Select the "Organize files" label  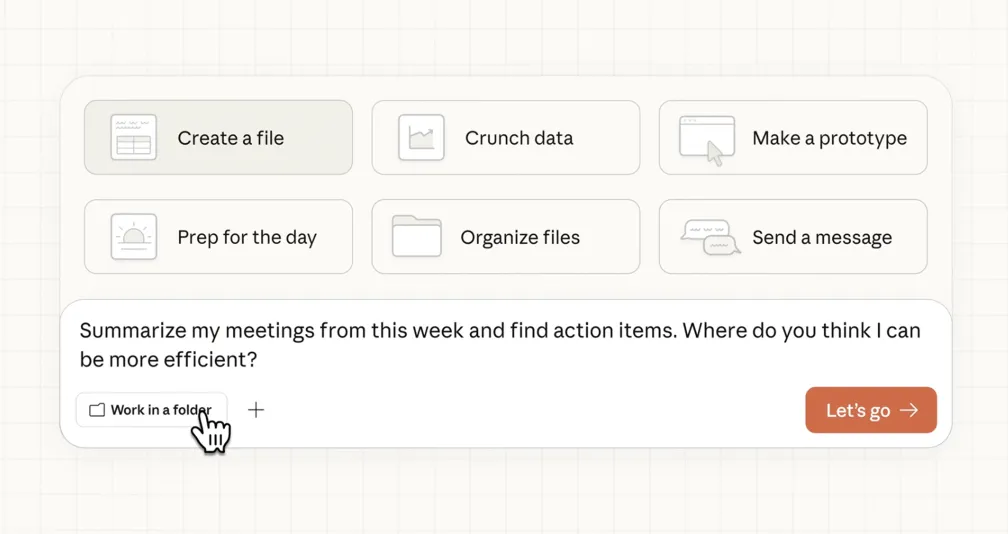click(520, 238)
